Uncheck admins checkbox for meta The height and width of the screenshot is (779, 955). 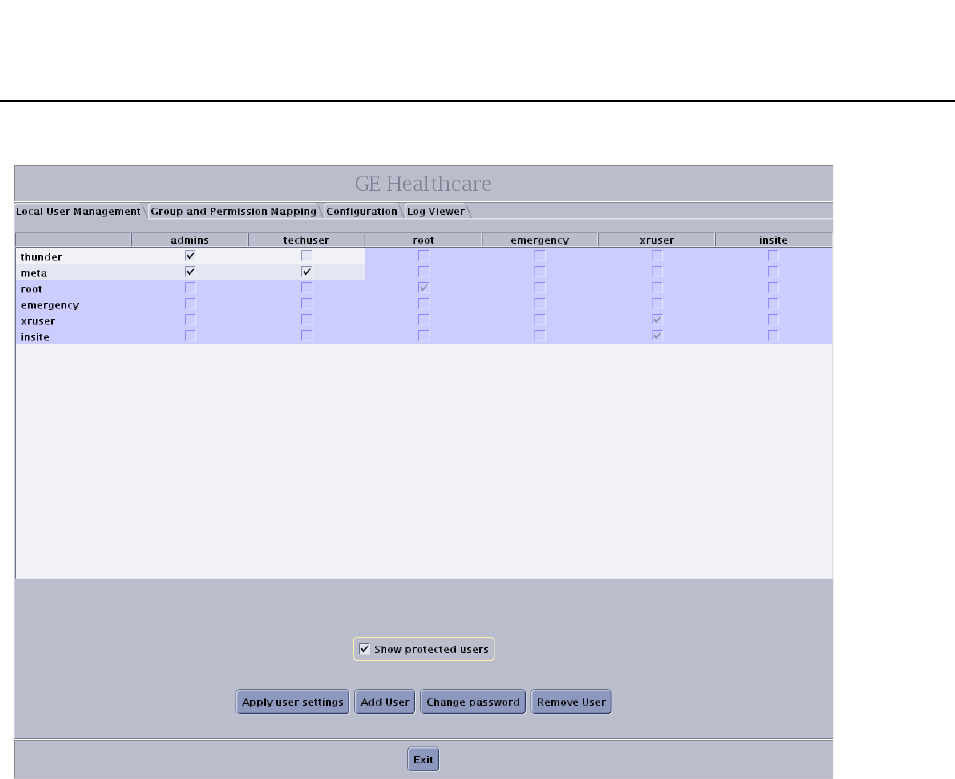tap(190, 272)
